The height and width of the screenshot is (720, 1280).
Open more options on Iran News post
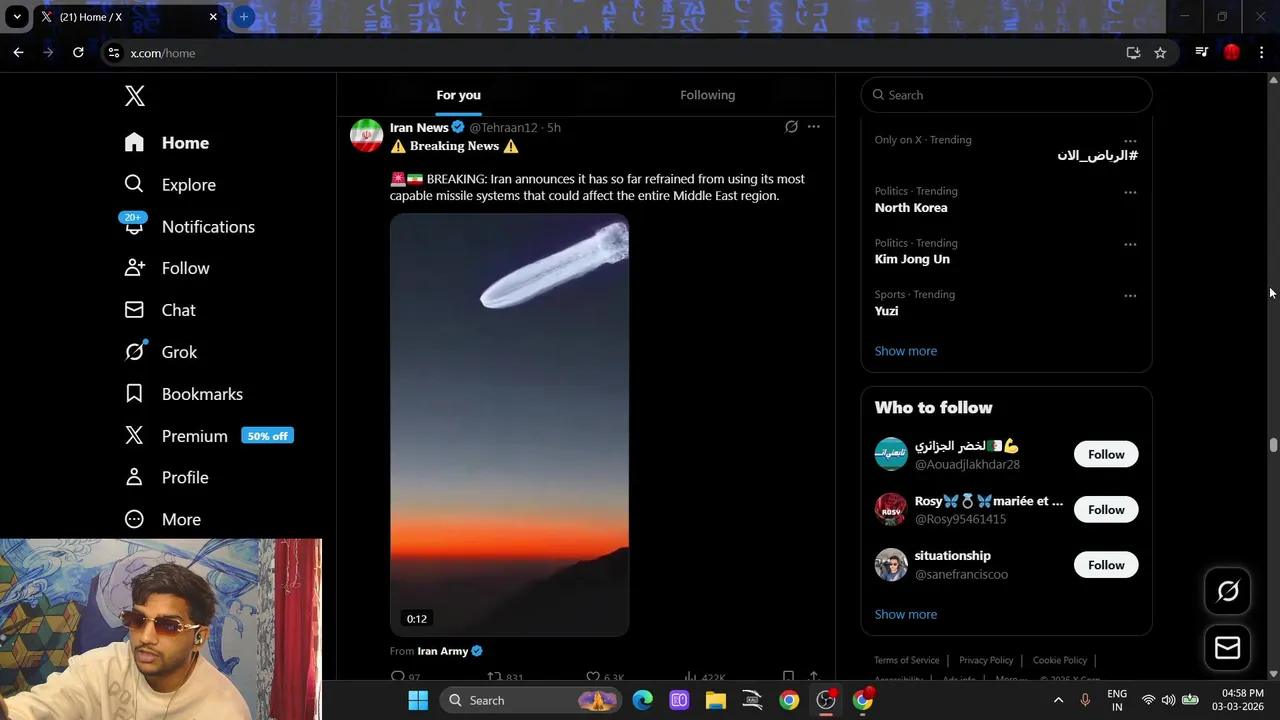(814, 127)
